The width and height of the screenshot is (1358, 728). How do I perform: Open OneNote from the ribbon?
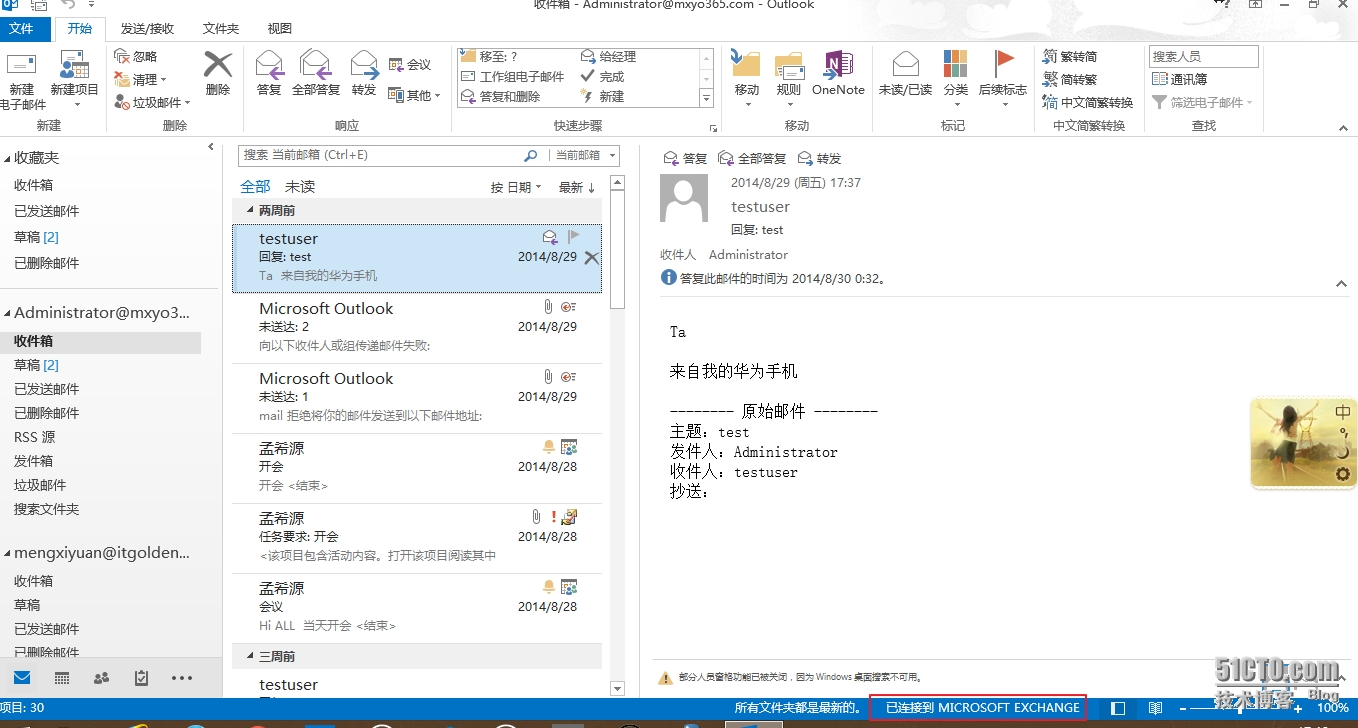pos(837,74)
